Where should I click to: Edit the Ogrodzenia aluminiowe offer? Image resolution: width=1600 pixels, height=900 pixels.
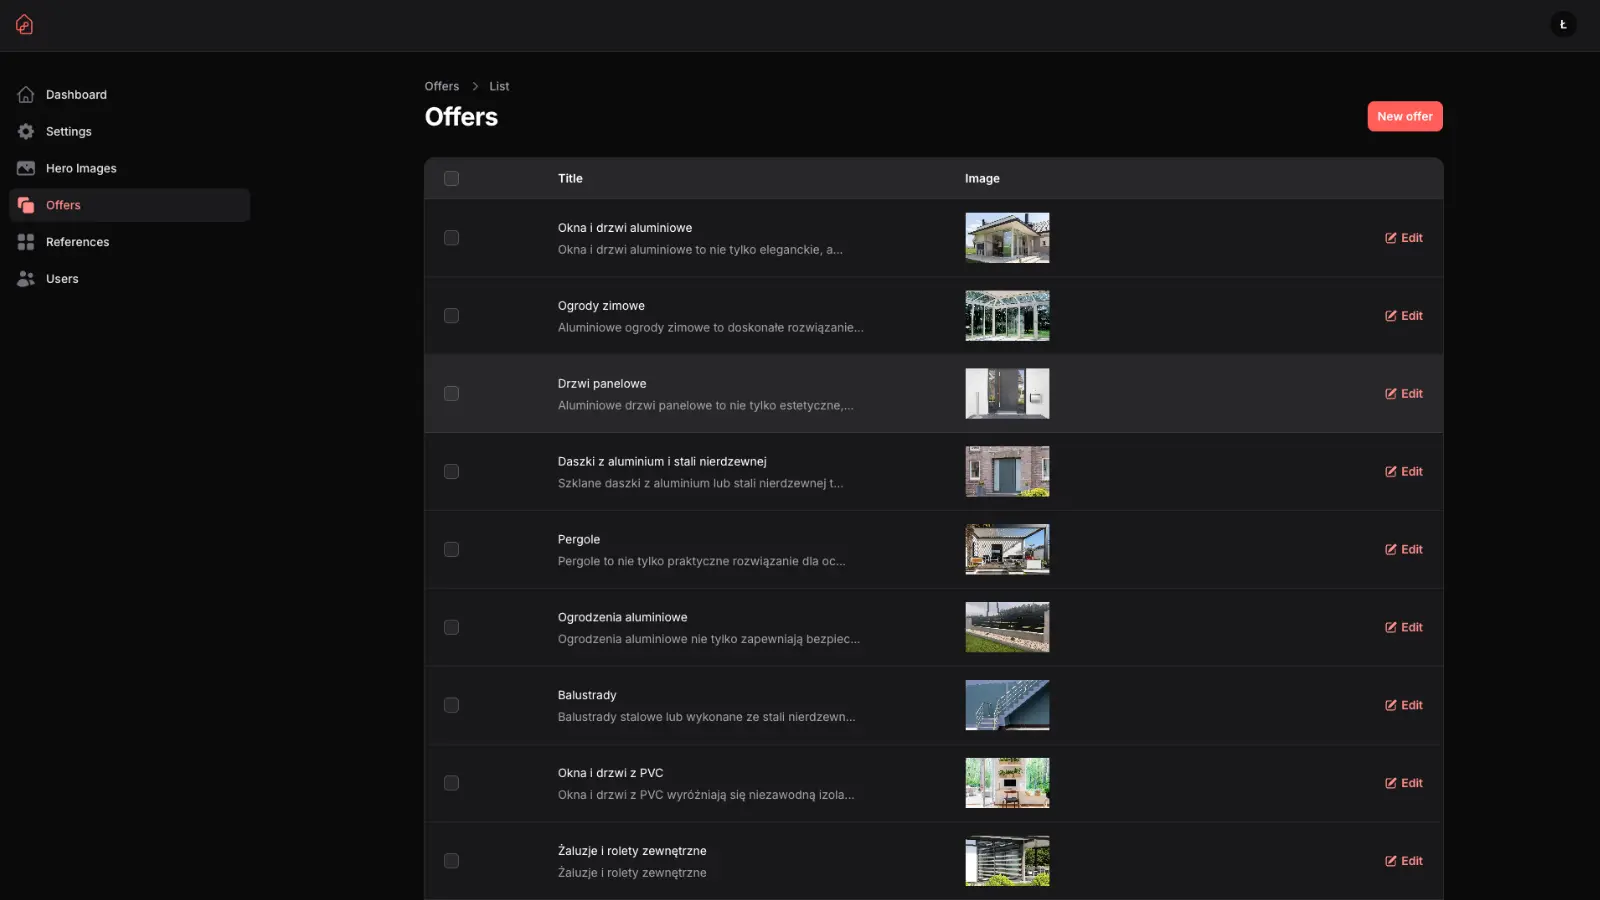1404,628
